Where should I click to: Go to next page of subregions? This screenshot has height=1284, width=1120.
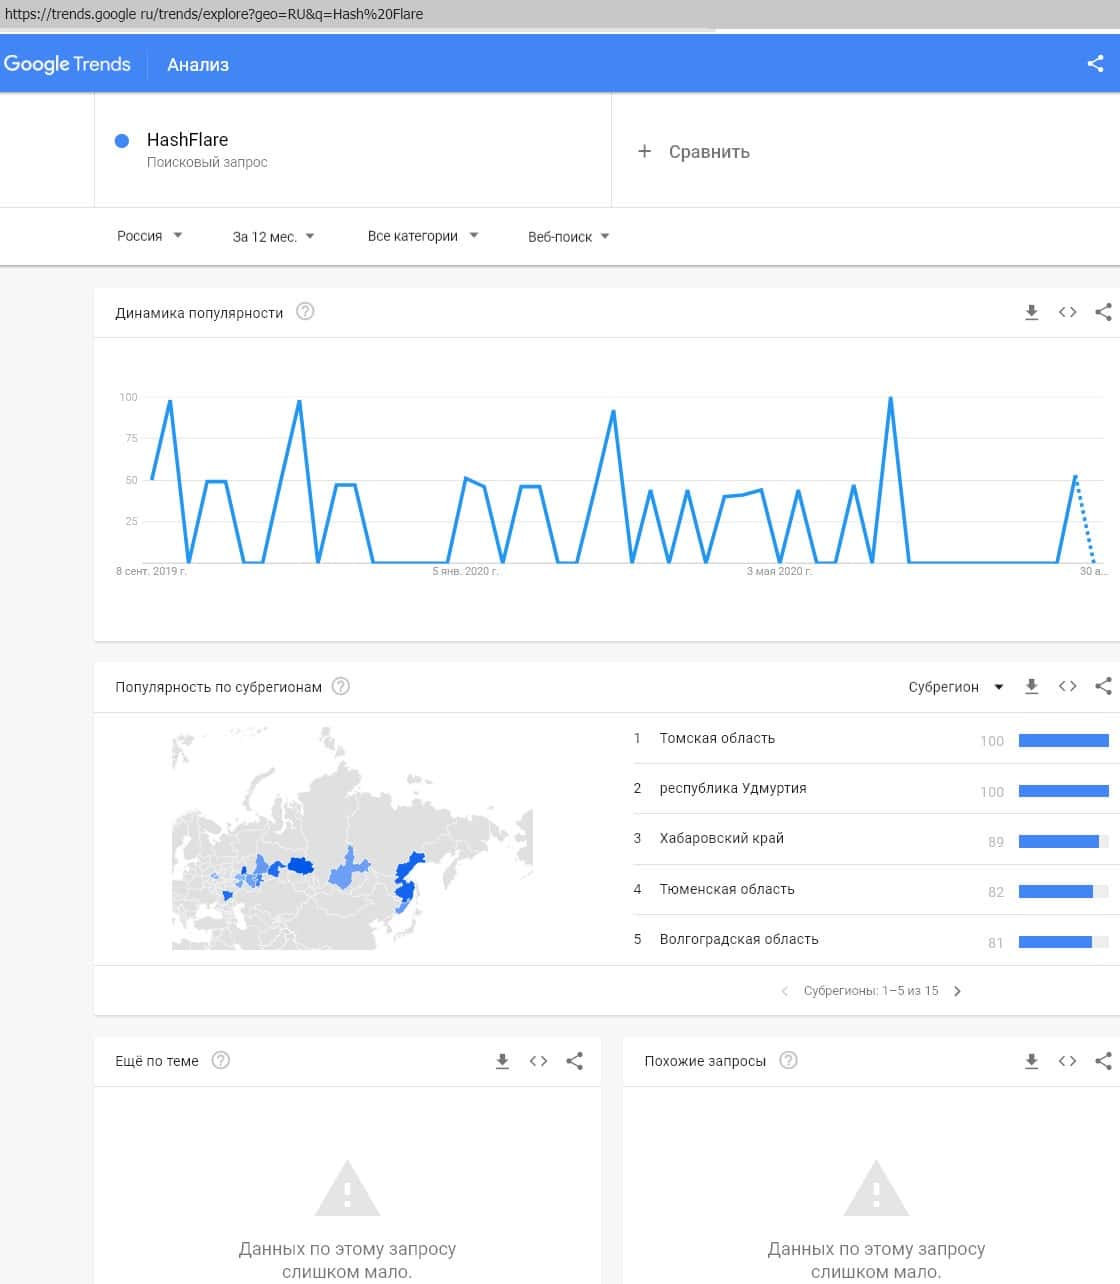pyautogui.click(x=957, y=991)
